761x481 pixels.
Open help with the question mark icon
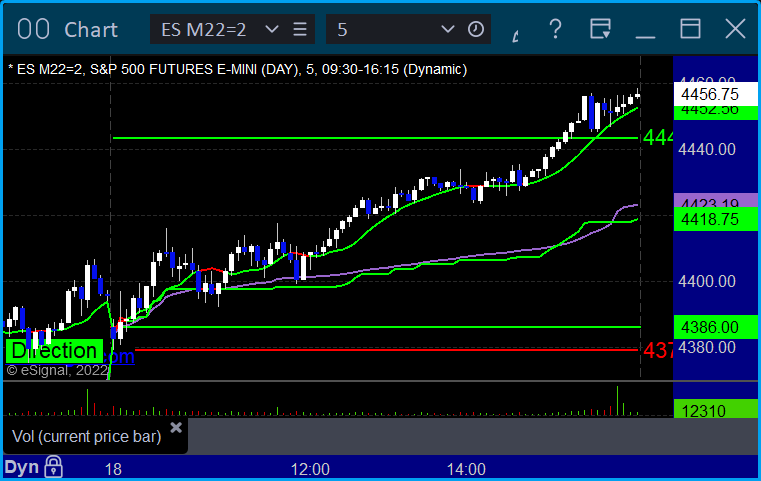pos(555,29)
